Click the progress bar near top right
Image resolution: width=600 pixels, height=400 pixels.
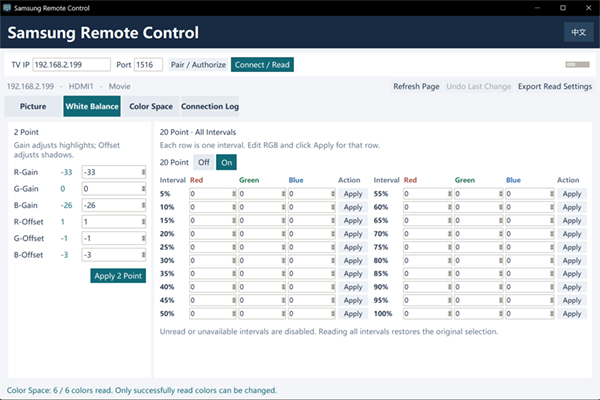tap(577, 64)
